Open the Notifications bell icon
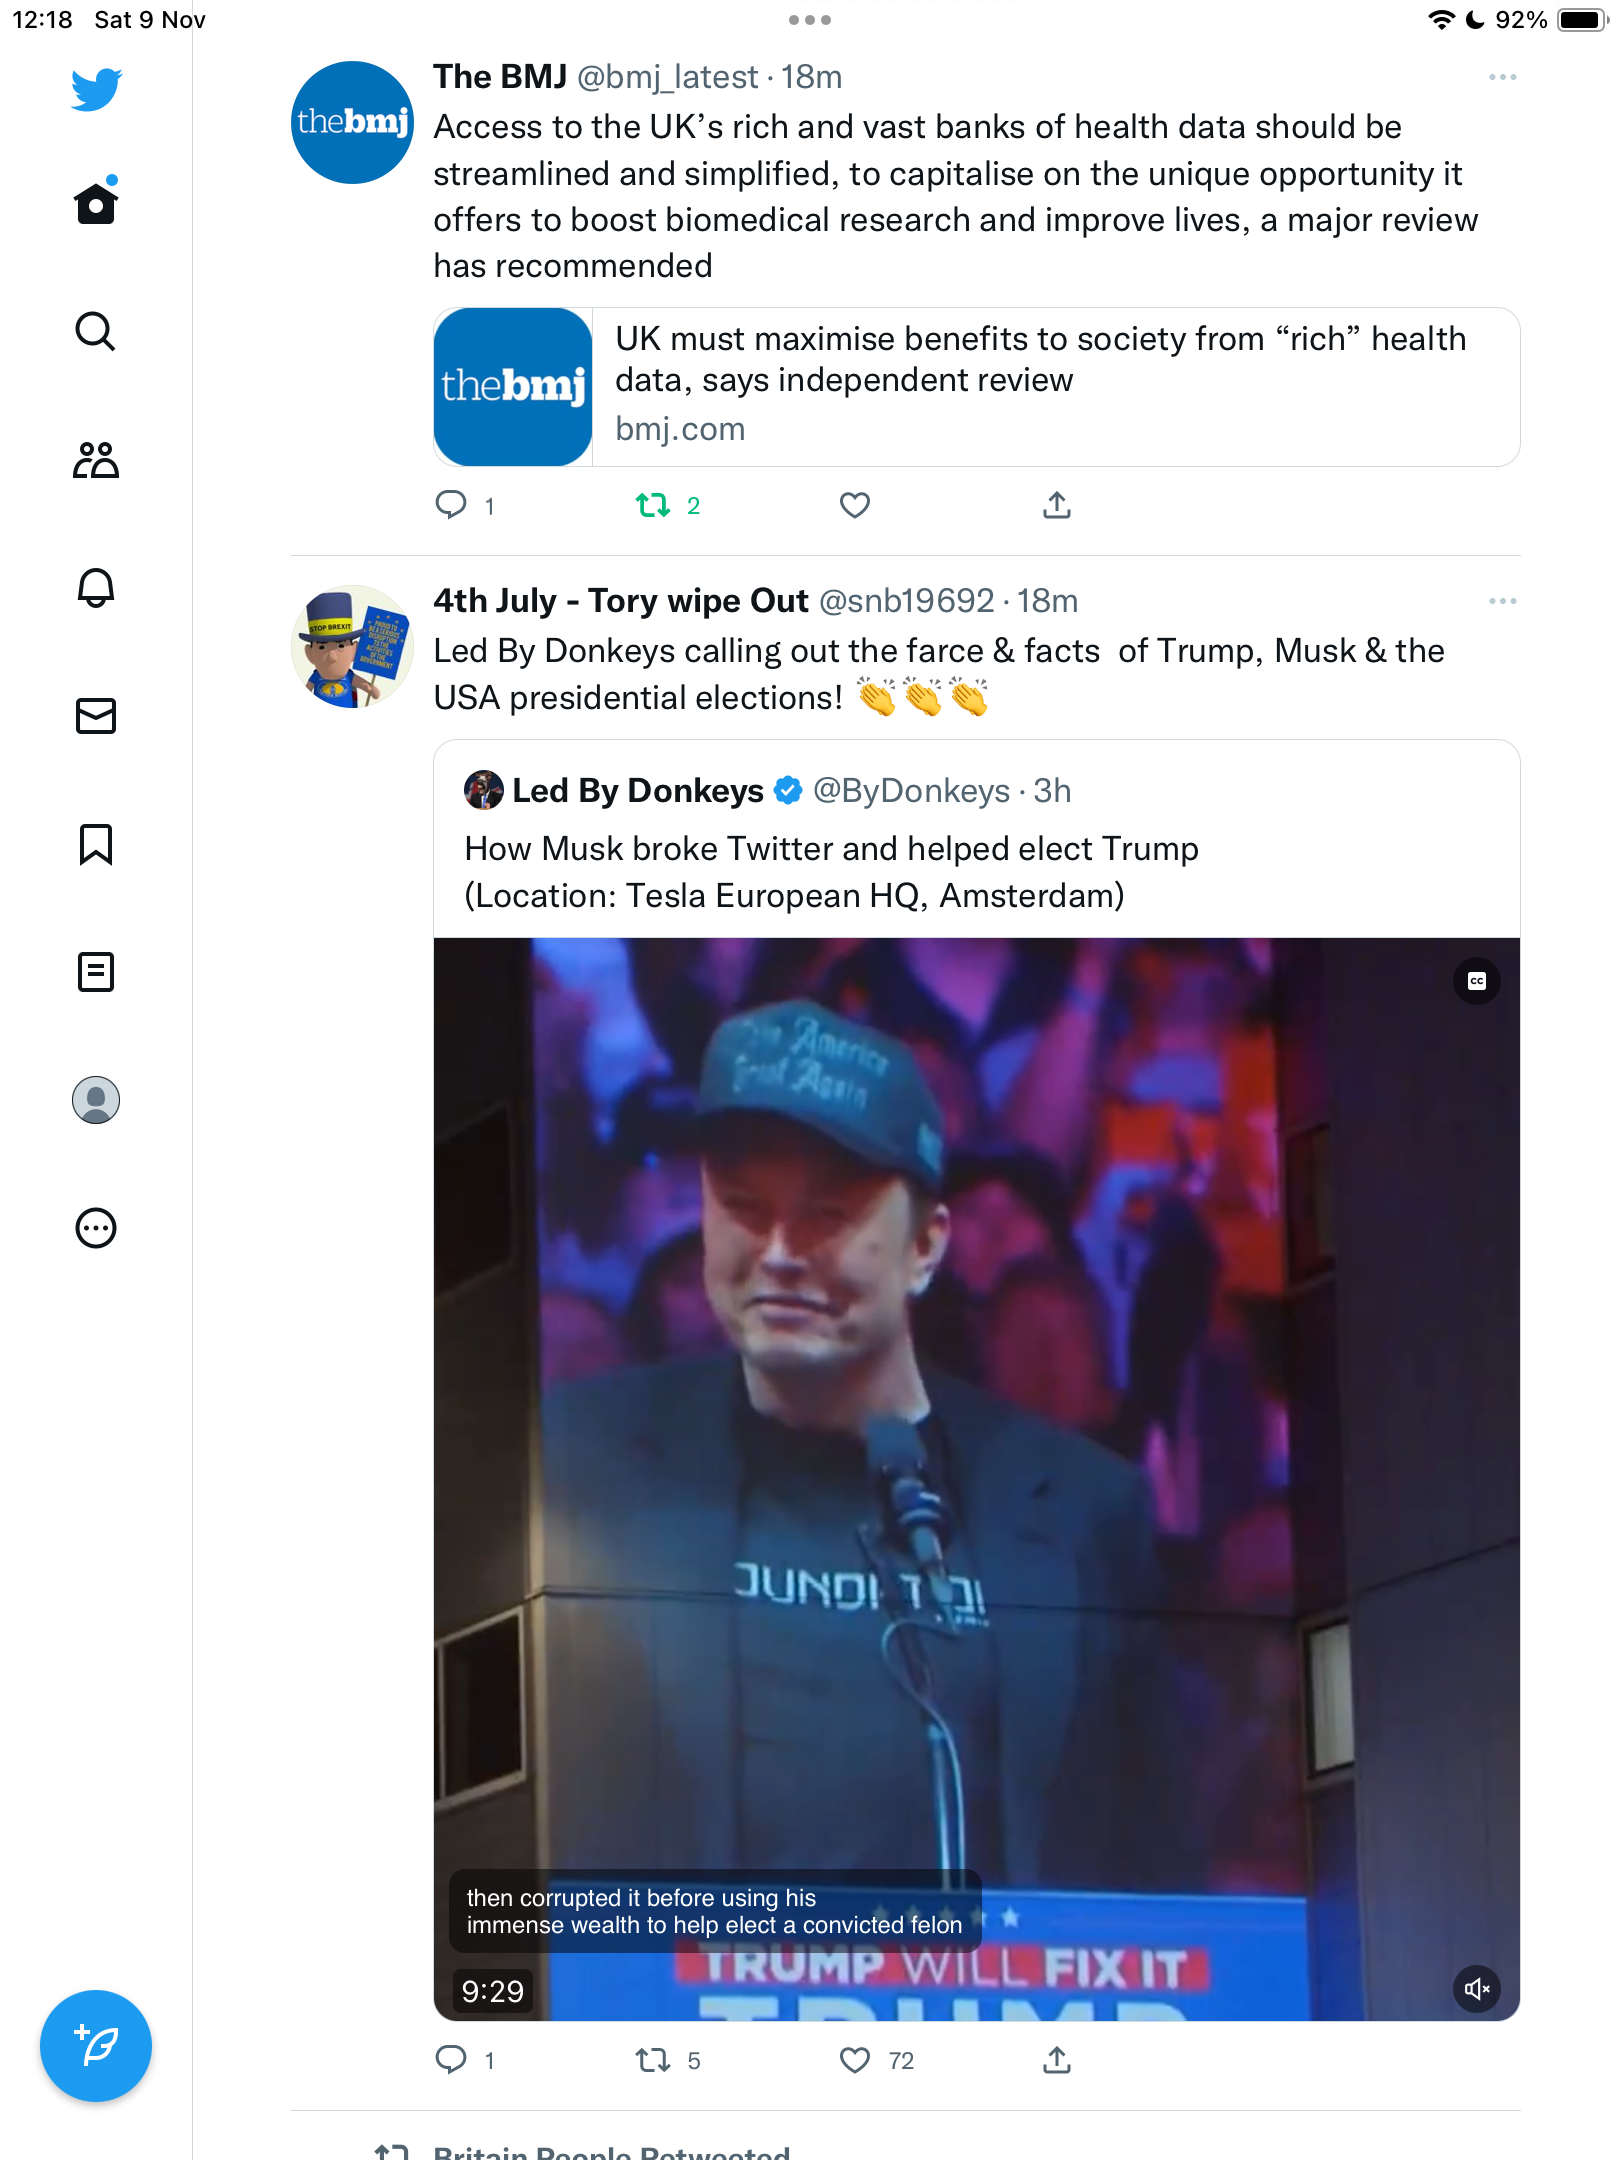The width and height of the screenshot is (1620, 2160). [x=96, y=588]
